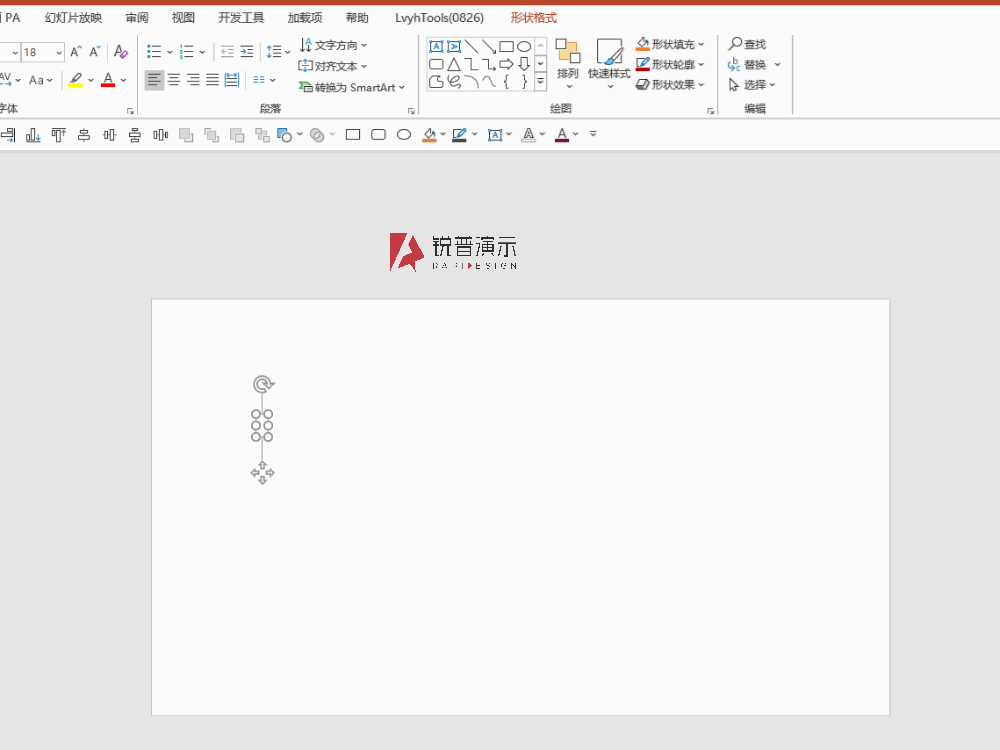Open the 排列 arrange menu
Screen dimensions: 1000x750
(568, 64)
